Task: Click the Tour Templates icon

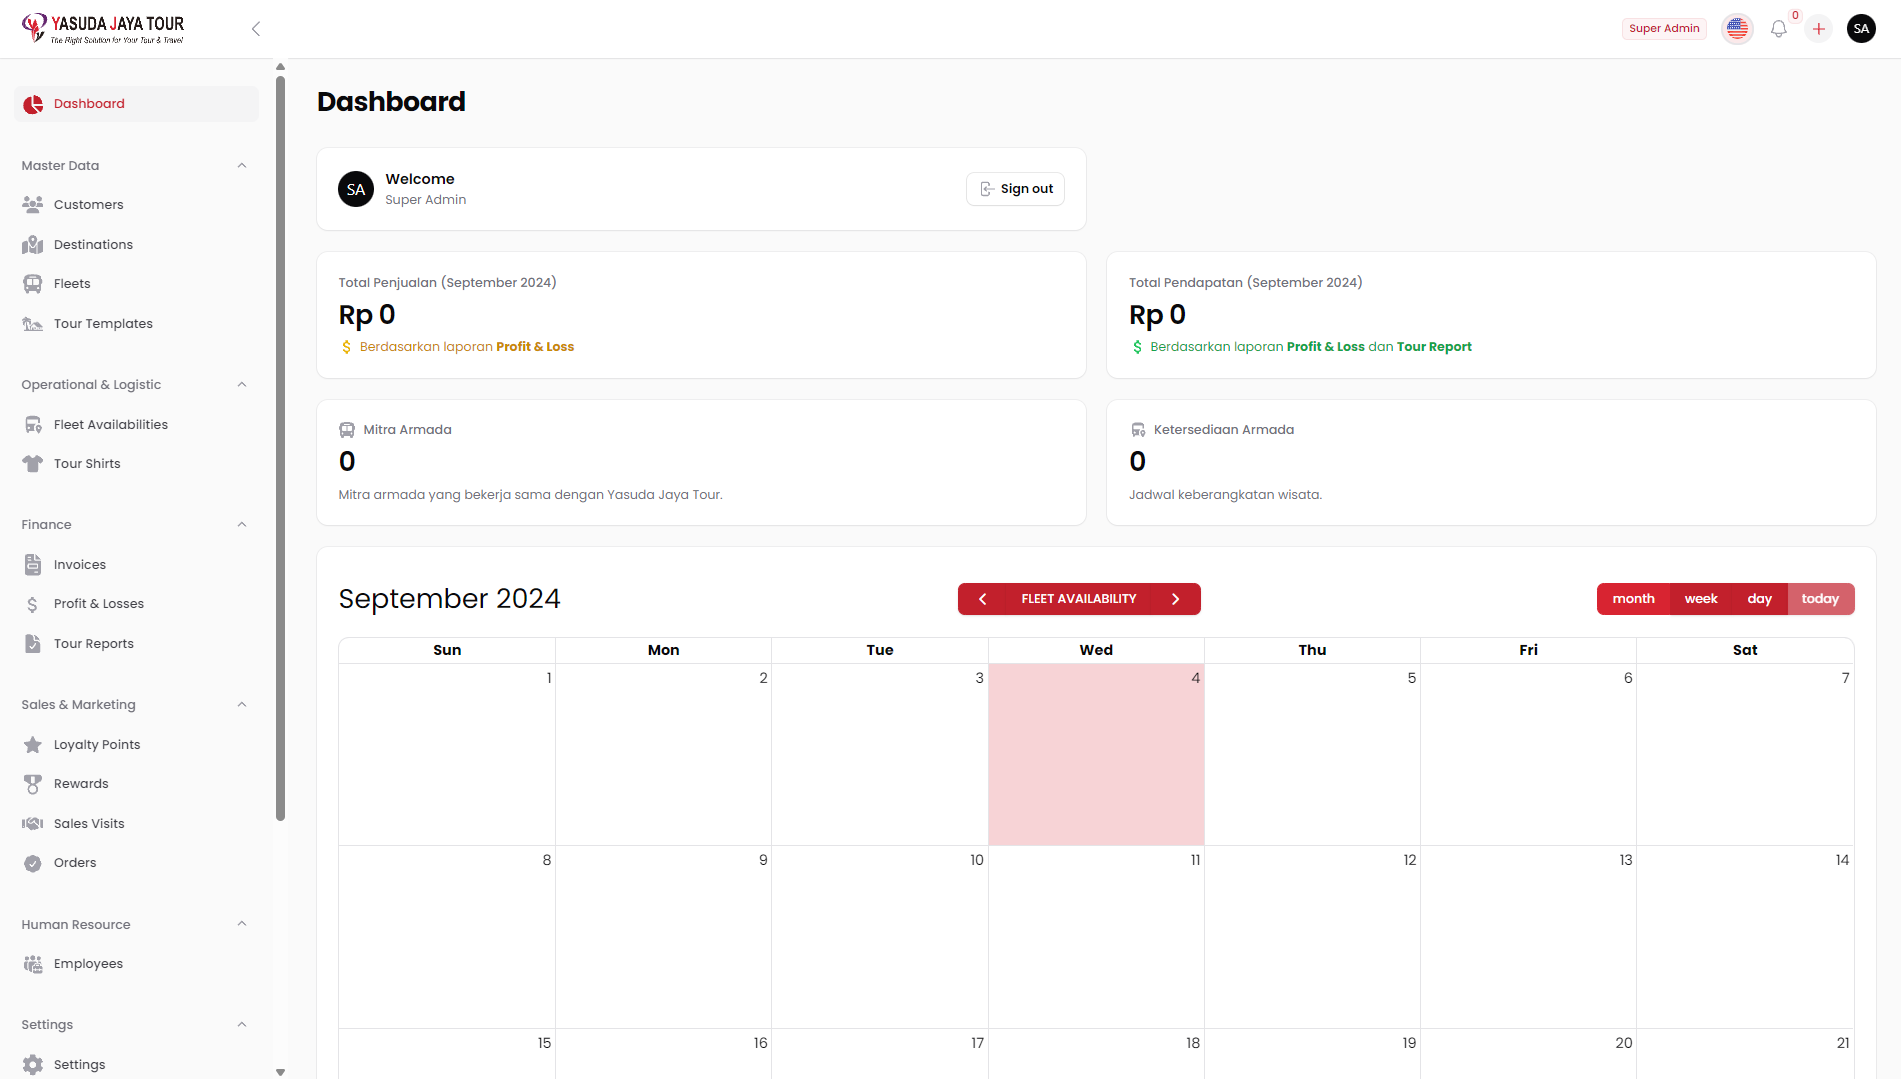Action: coord(33,324)
